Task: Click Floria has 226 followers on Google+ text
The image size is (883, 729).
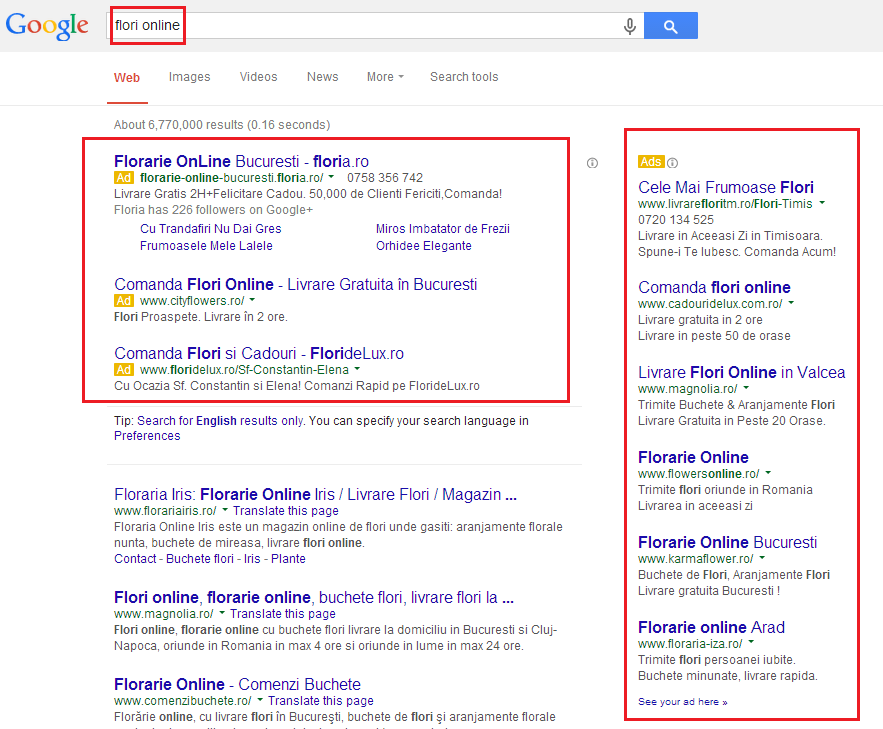Action: click(x=213, y=210)
